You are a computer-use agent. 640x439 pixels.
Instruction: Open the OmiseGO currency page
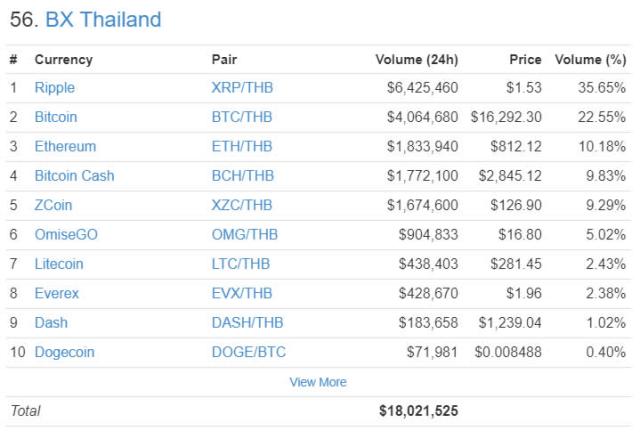click(x=66, y=235)
